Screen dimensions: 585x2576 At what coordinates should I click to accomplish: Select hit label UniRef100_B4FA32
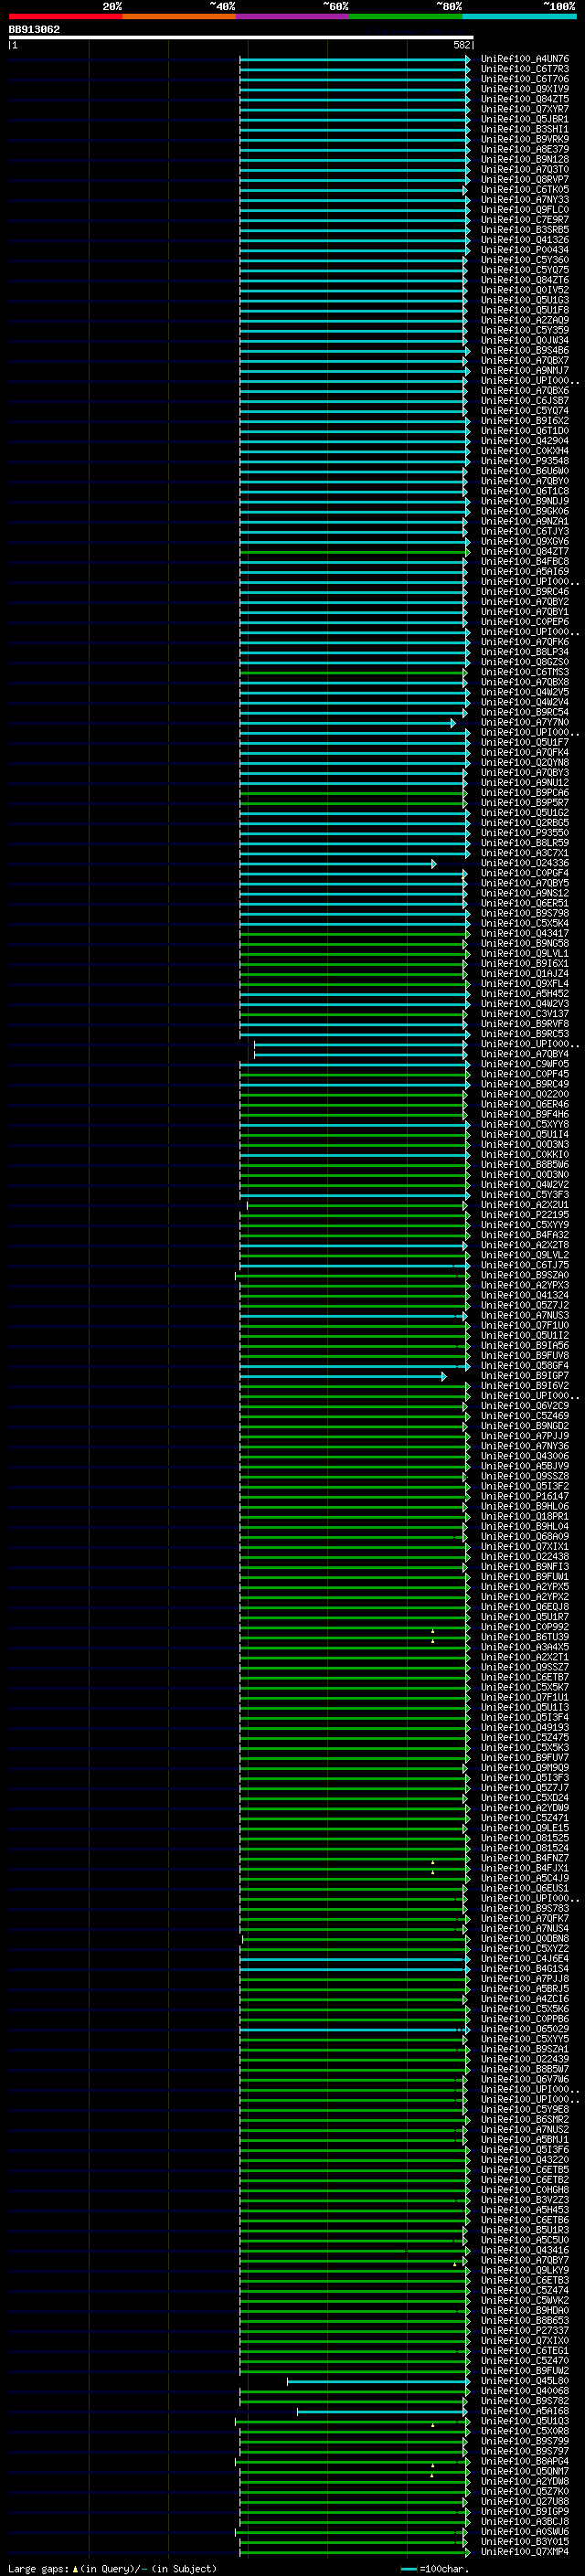click(525, 1235)
